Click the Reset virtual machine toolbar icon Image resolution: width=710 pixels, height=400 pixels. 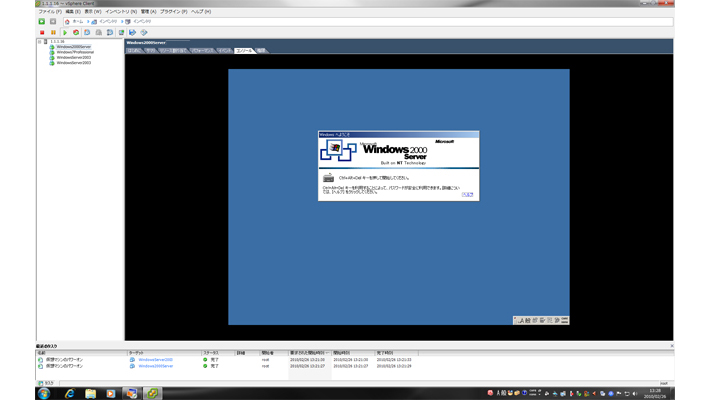click(76, 33)
